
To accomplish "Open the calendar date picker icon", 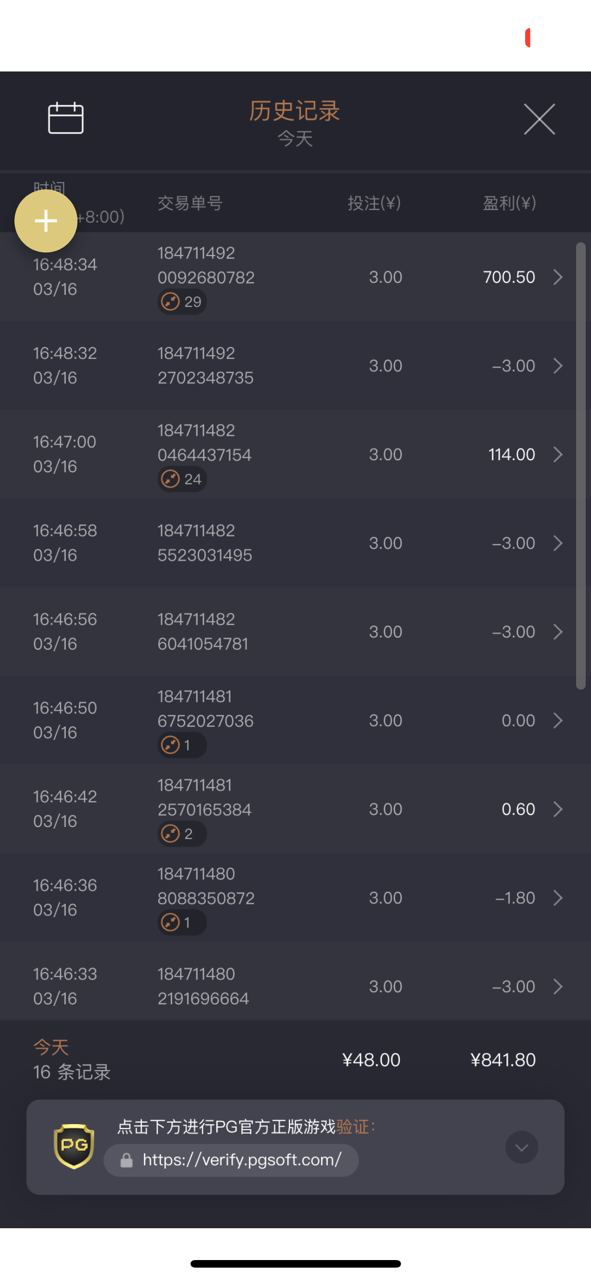I will click(x=66, y=118).
